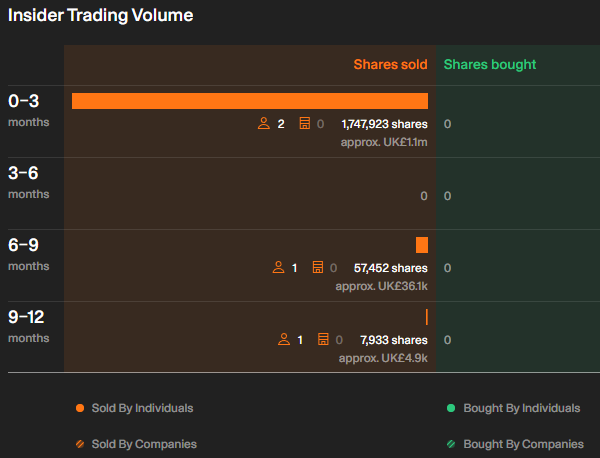Click the striped Sold By Companies legend marker
This screenshot has height=458, width=600.
pos(80,444)
